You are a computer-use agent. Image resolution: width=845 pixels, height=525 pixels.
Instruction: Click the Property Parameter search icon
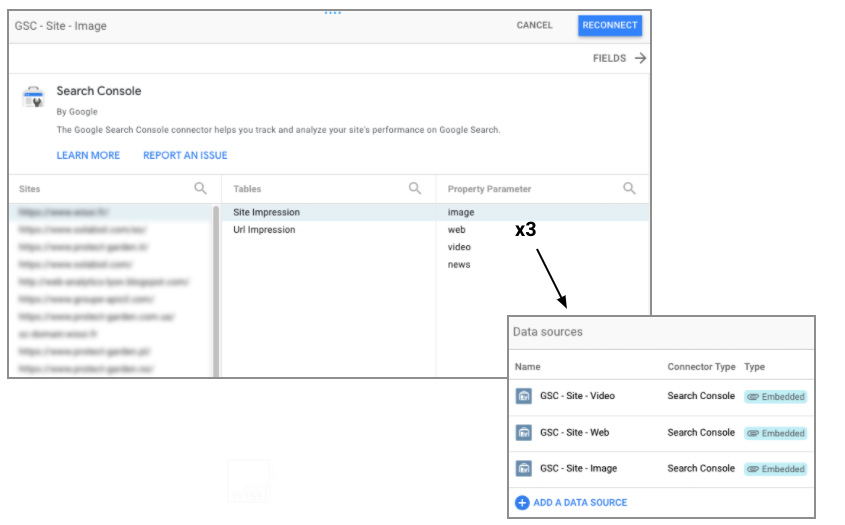pos(629,188)
